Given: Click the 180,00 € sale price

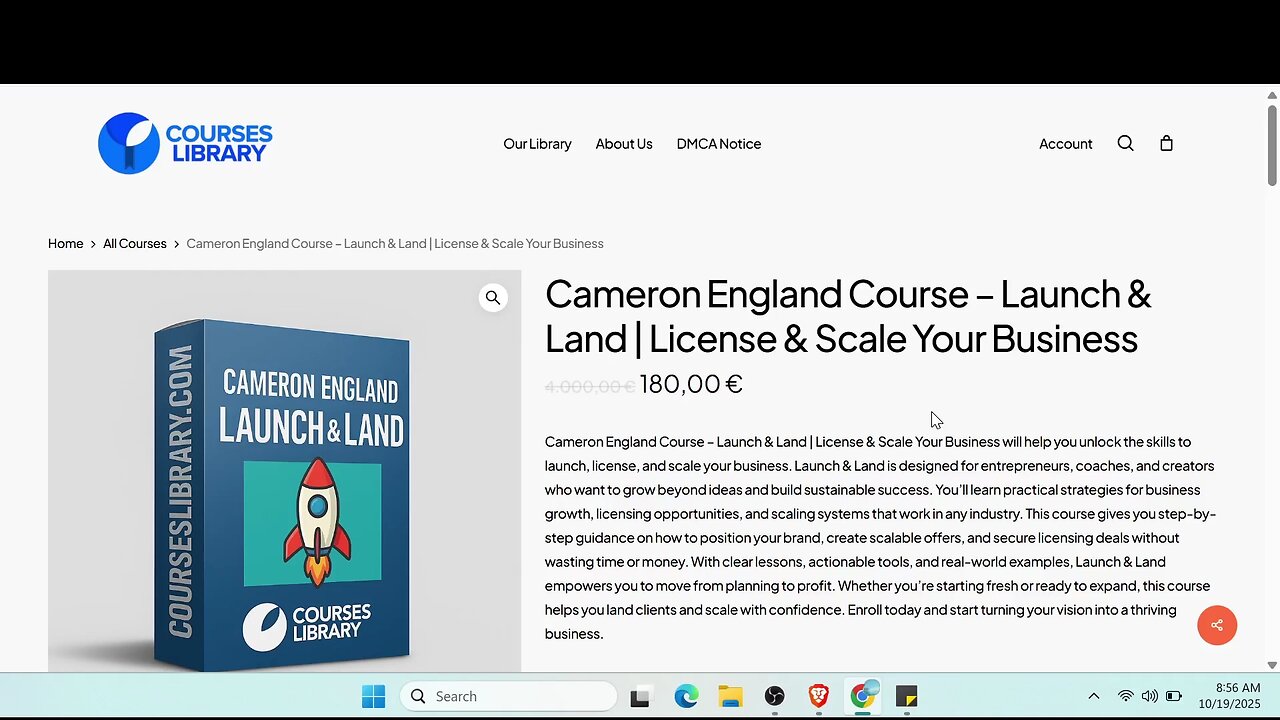Looking at the screenshot, I should [691, 384].
